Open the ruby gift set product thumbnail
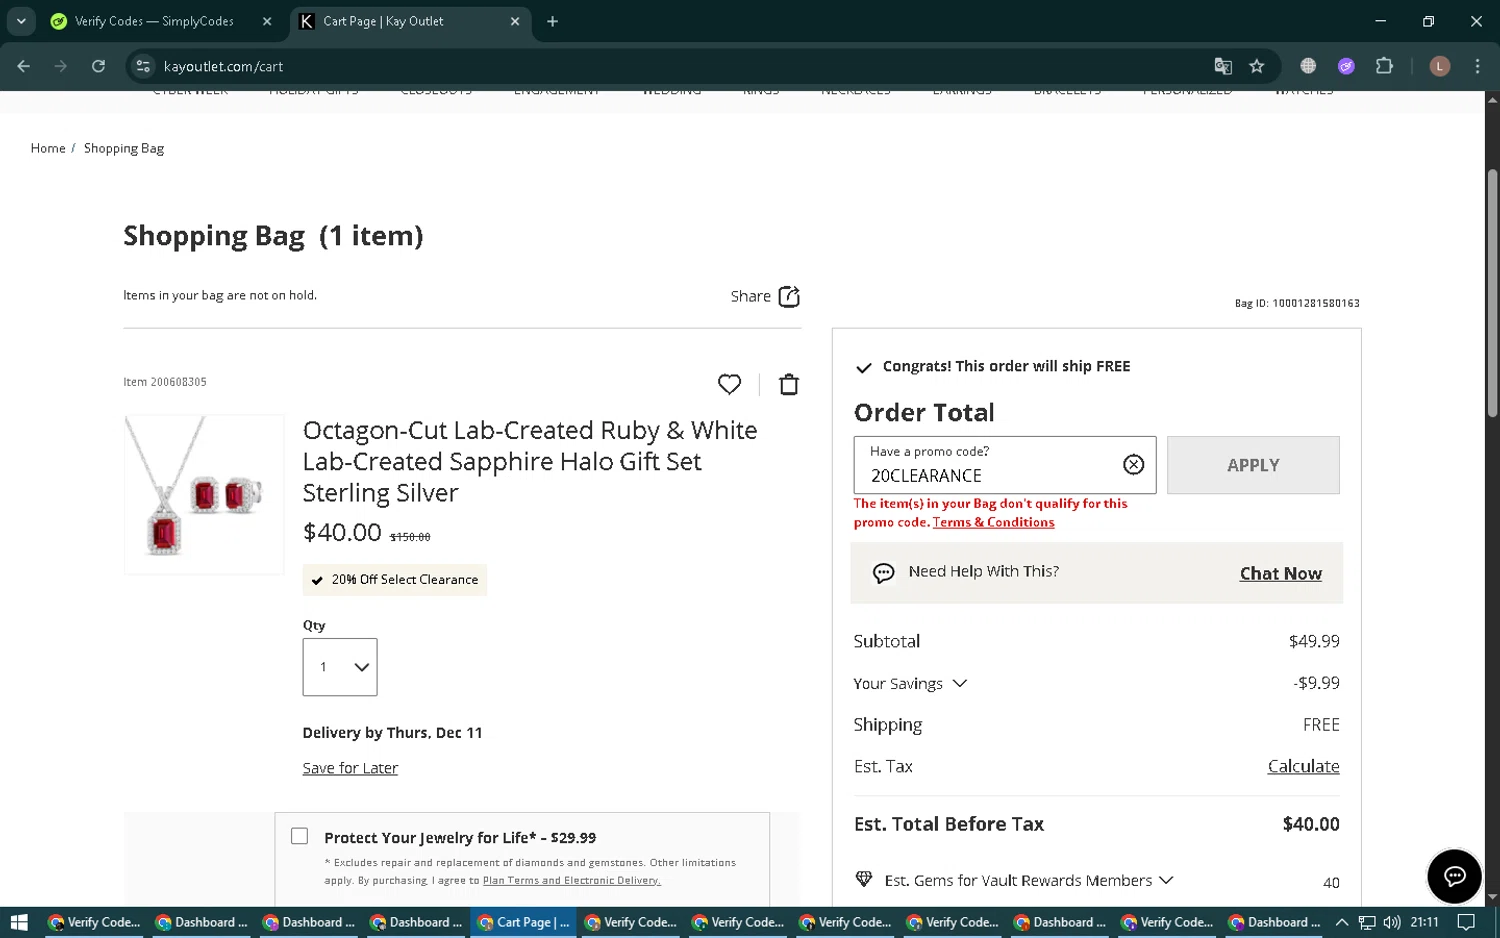Image resolution: width=1500 pixels, height=938 pixels. click(204, 494)
